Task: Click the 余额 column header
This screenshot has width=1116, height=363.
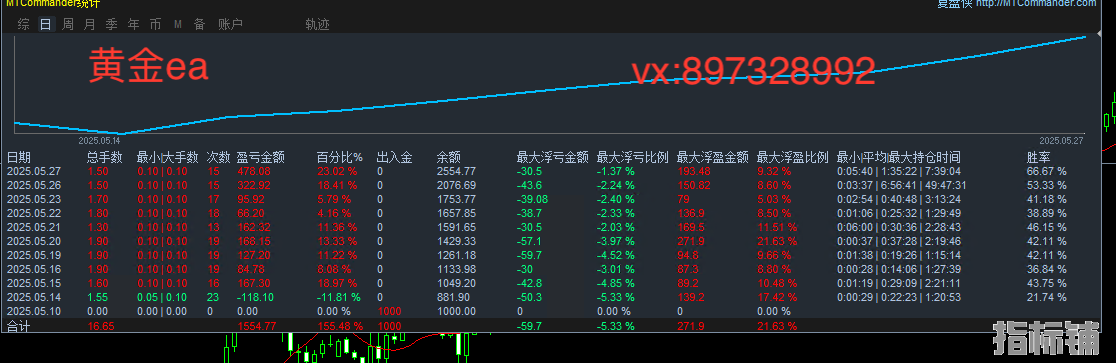Action: tap(449, 157)
